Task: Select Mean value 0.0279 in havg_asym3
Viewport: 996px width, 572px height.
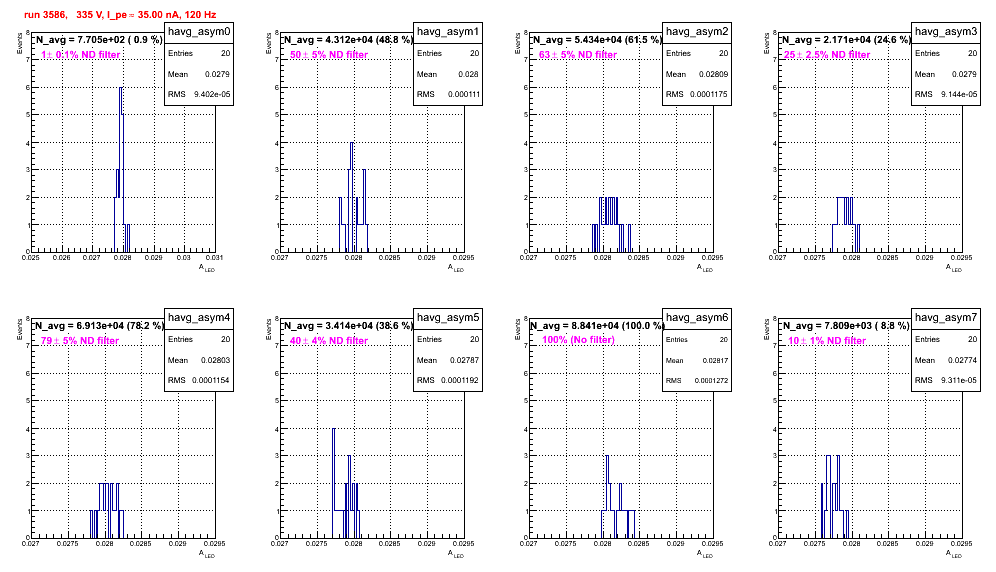Action: (964, 74)
